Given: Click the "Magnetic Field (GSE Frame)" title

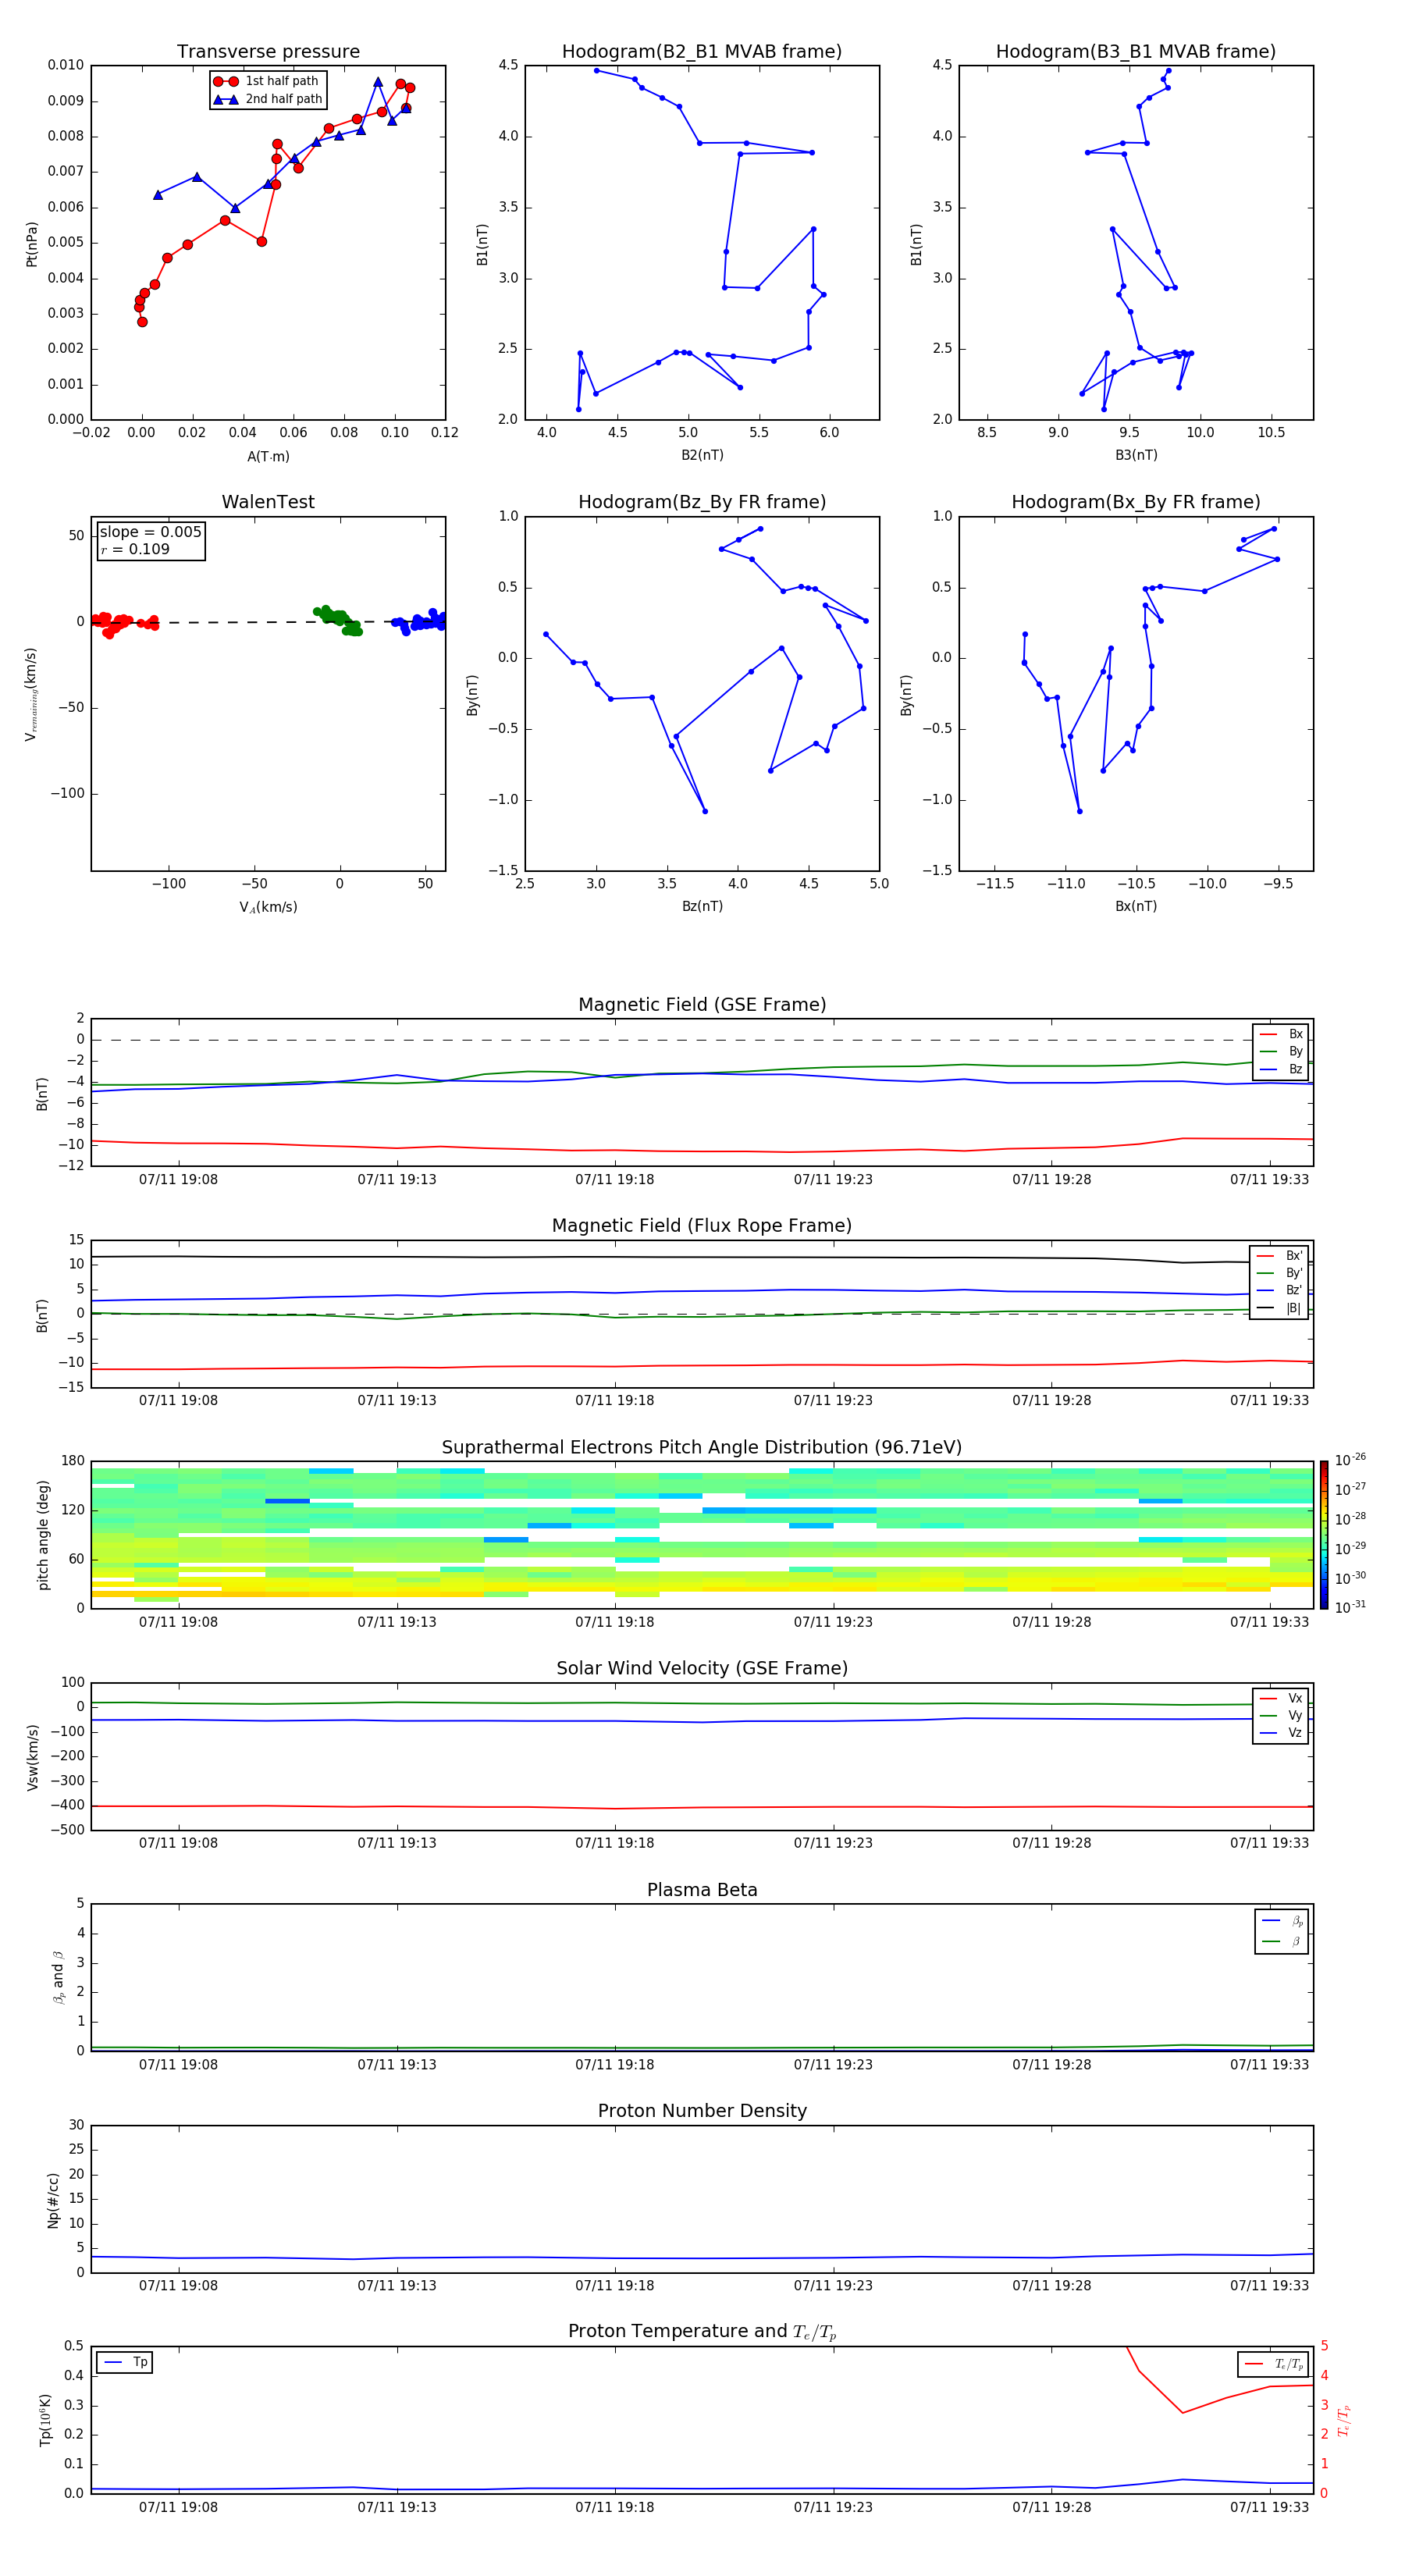Looking at the screenshot, I should point(702,1005).
